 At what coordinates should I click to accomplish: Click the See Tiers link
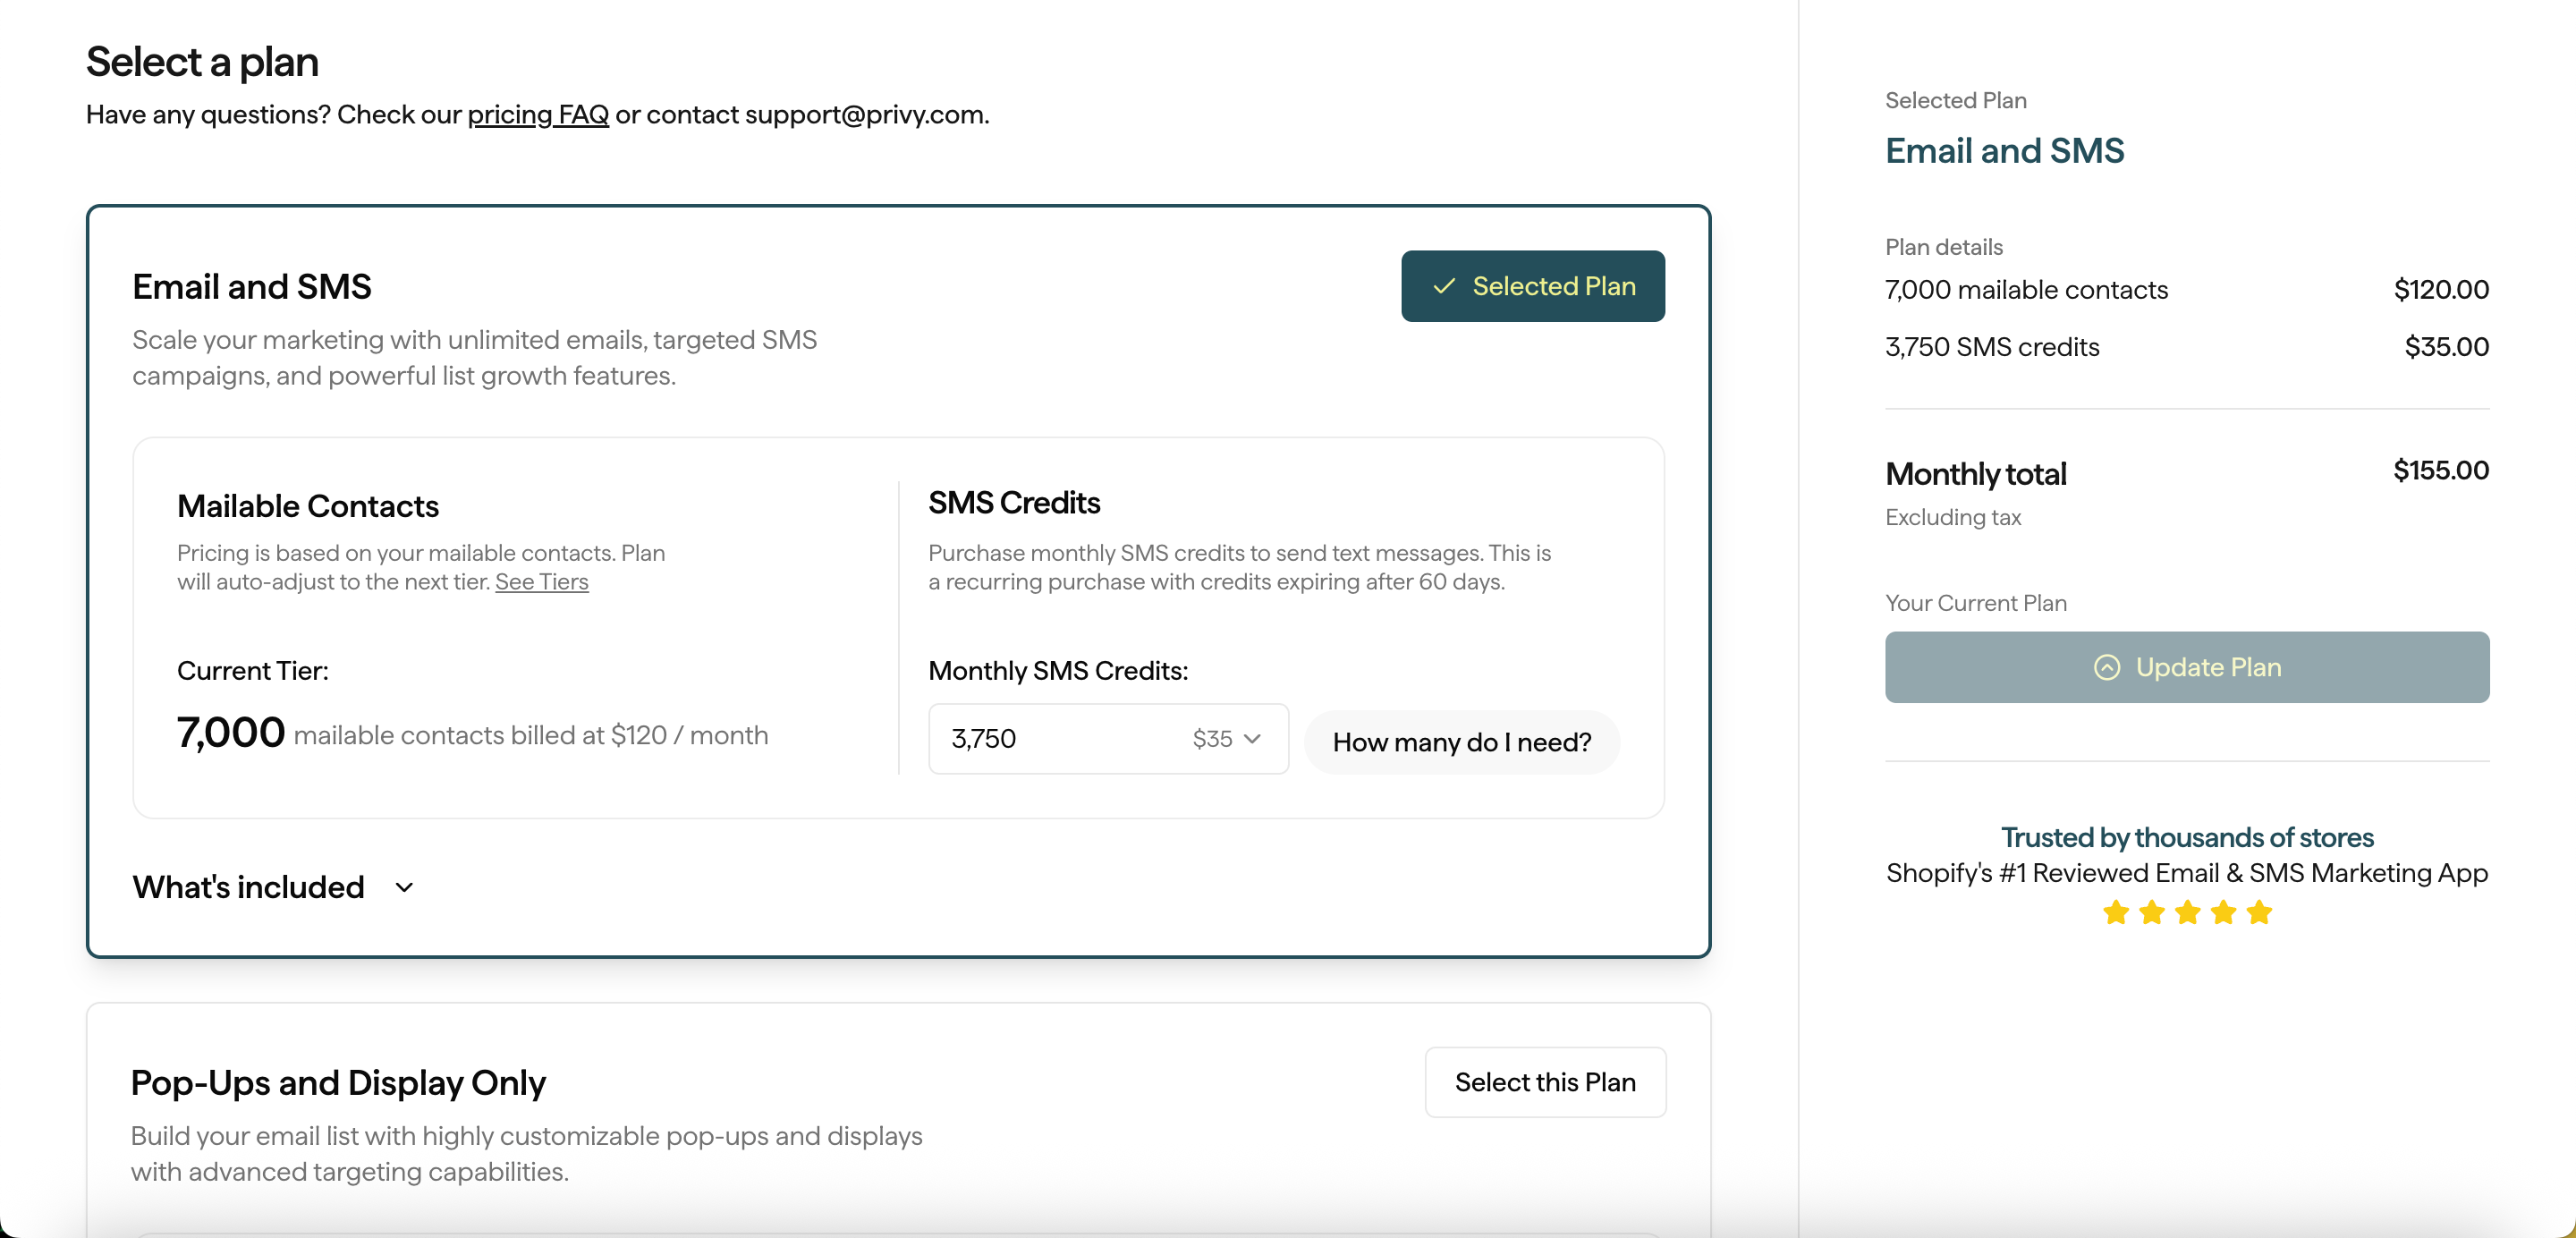click(x=541, y=582)
